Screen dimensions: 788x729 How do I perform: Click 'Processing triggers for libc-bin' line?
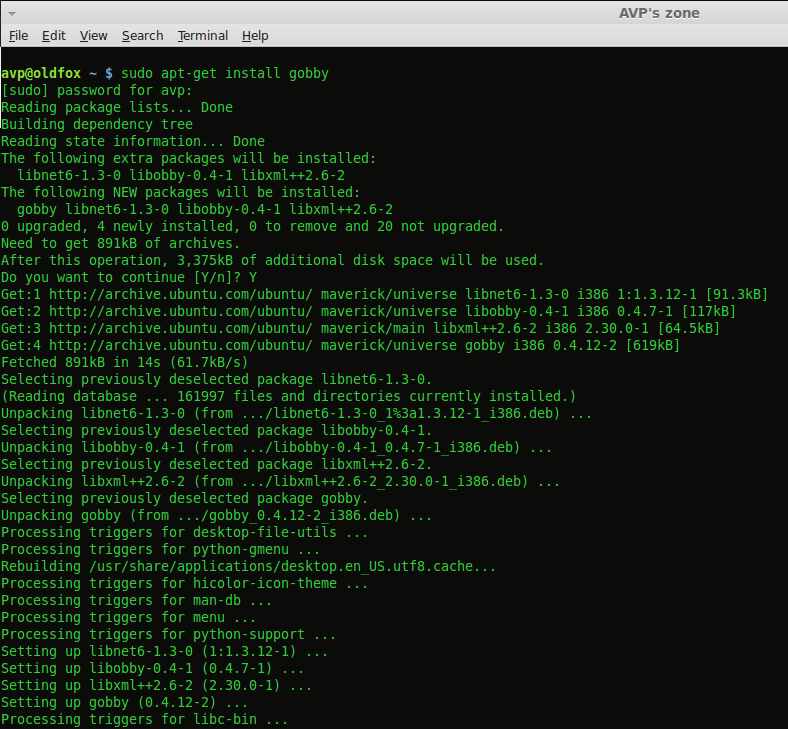coord(144,720)
